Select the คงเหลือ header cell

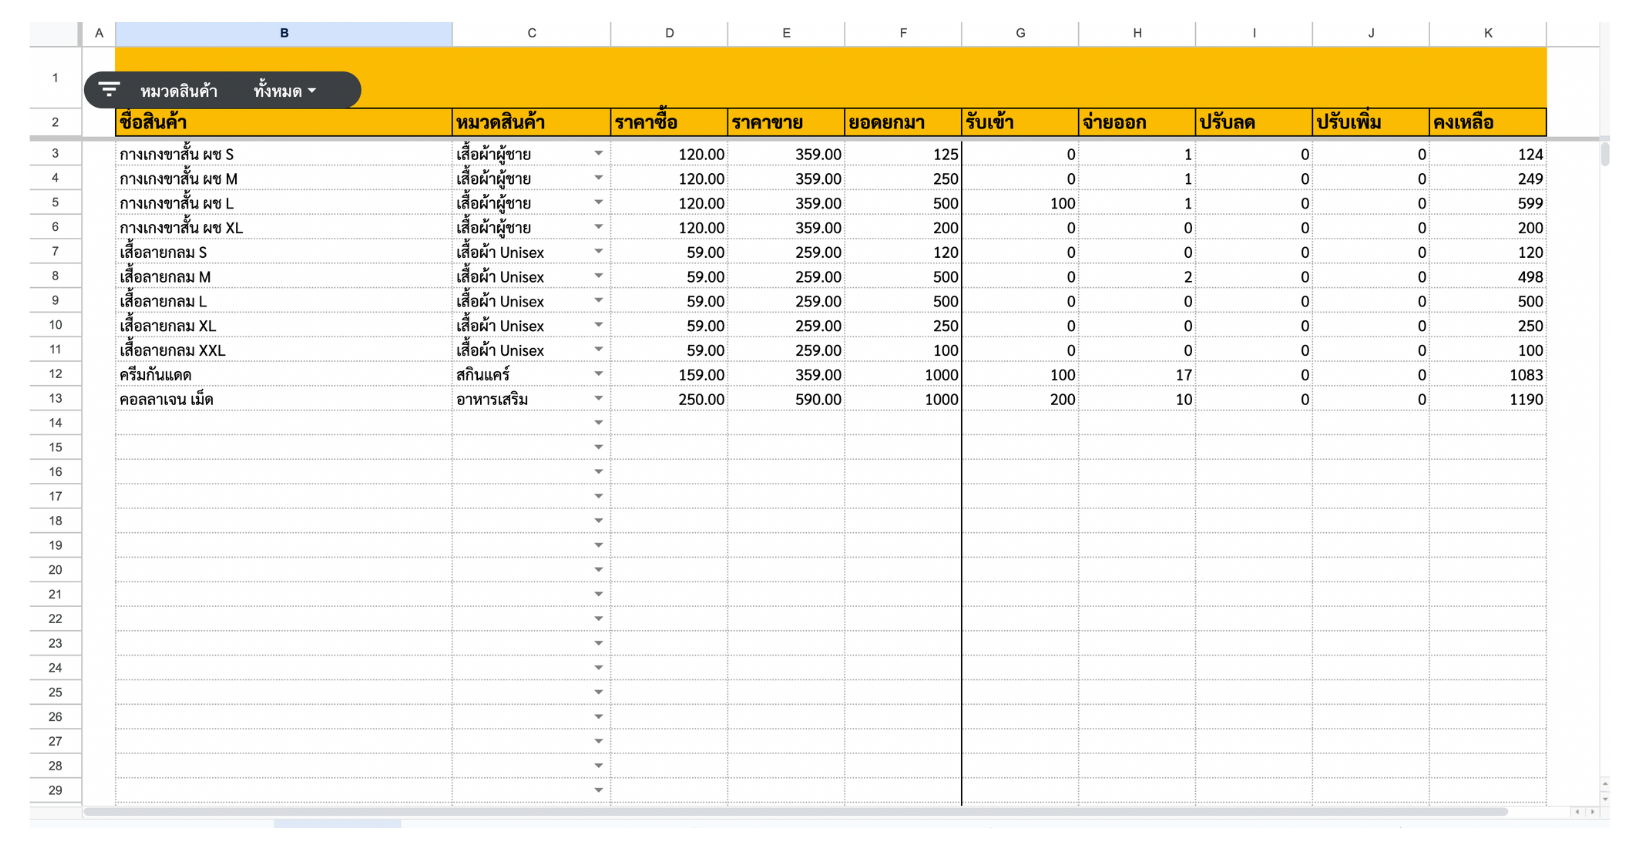(1488, 122)
